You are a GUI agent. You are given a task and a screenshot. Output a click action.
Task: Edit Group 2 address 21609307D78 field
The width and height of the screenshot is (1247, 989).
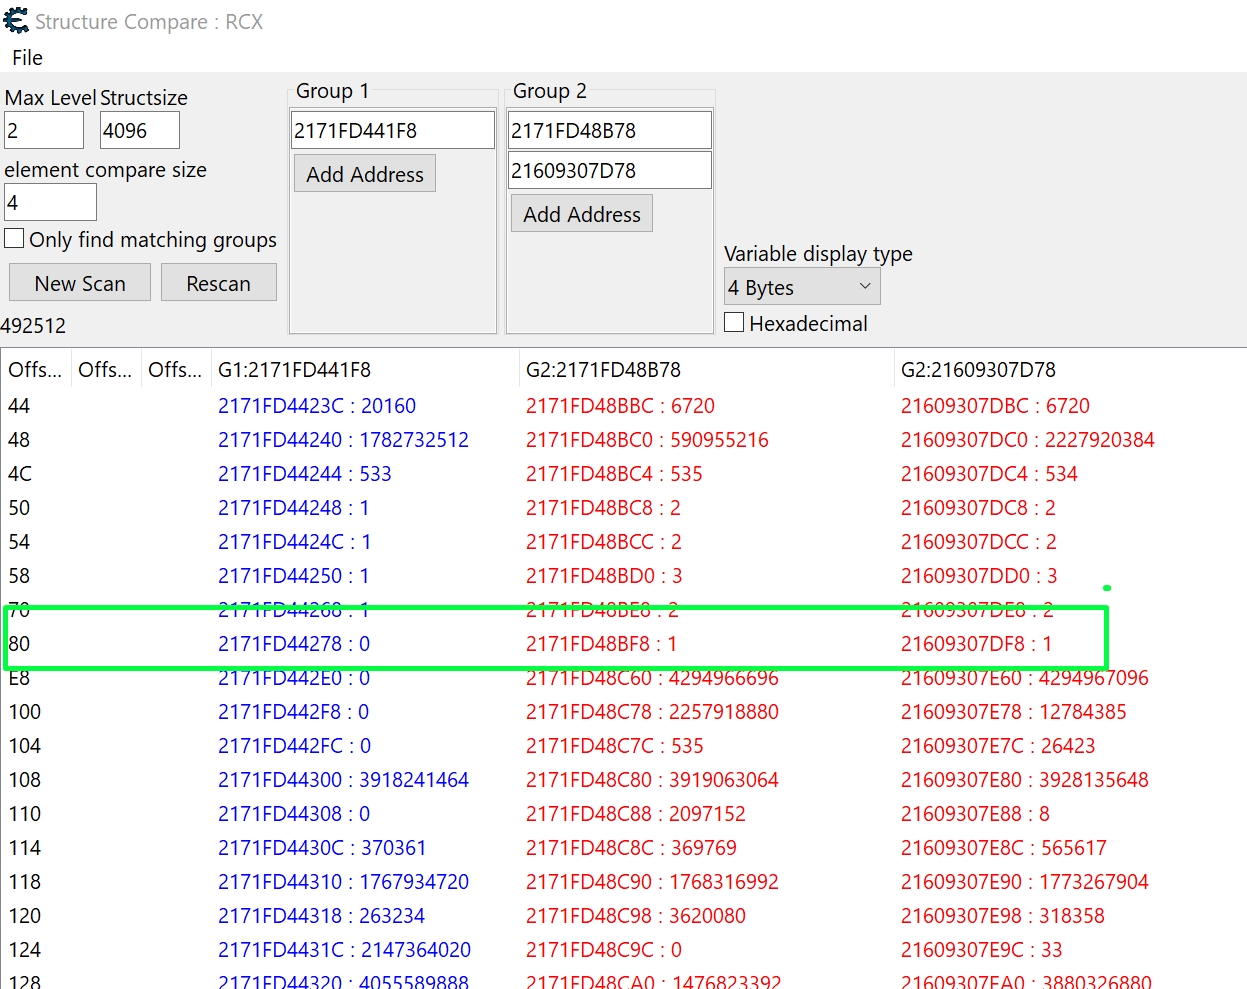pyautogui.click(x=609, y=171)
